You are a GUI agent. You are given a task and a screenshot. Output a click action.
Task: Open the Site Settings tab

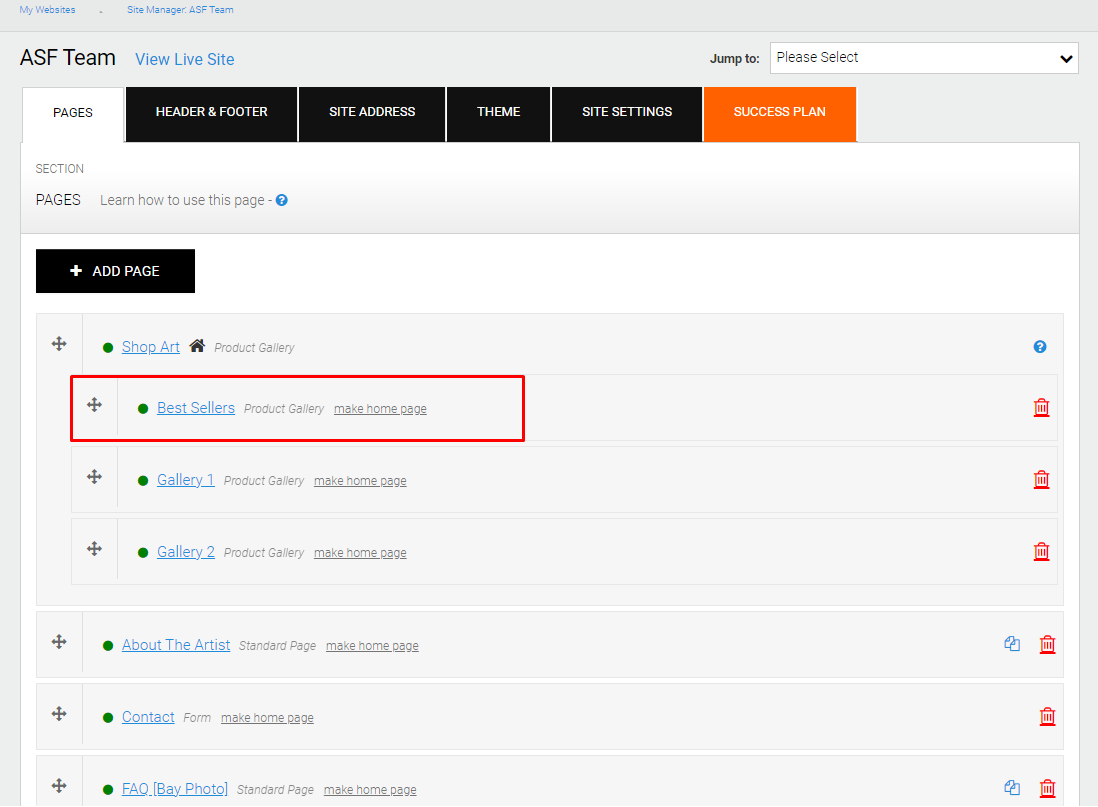[627, 113]
